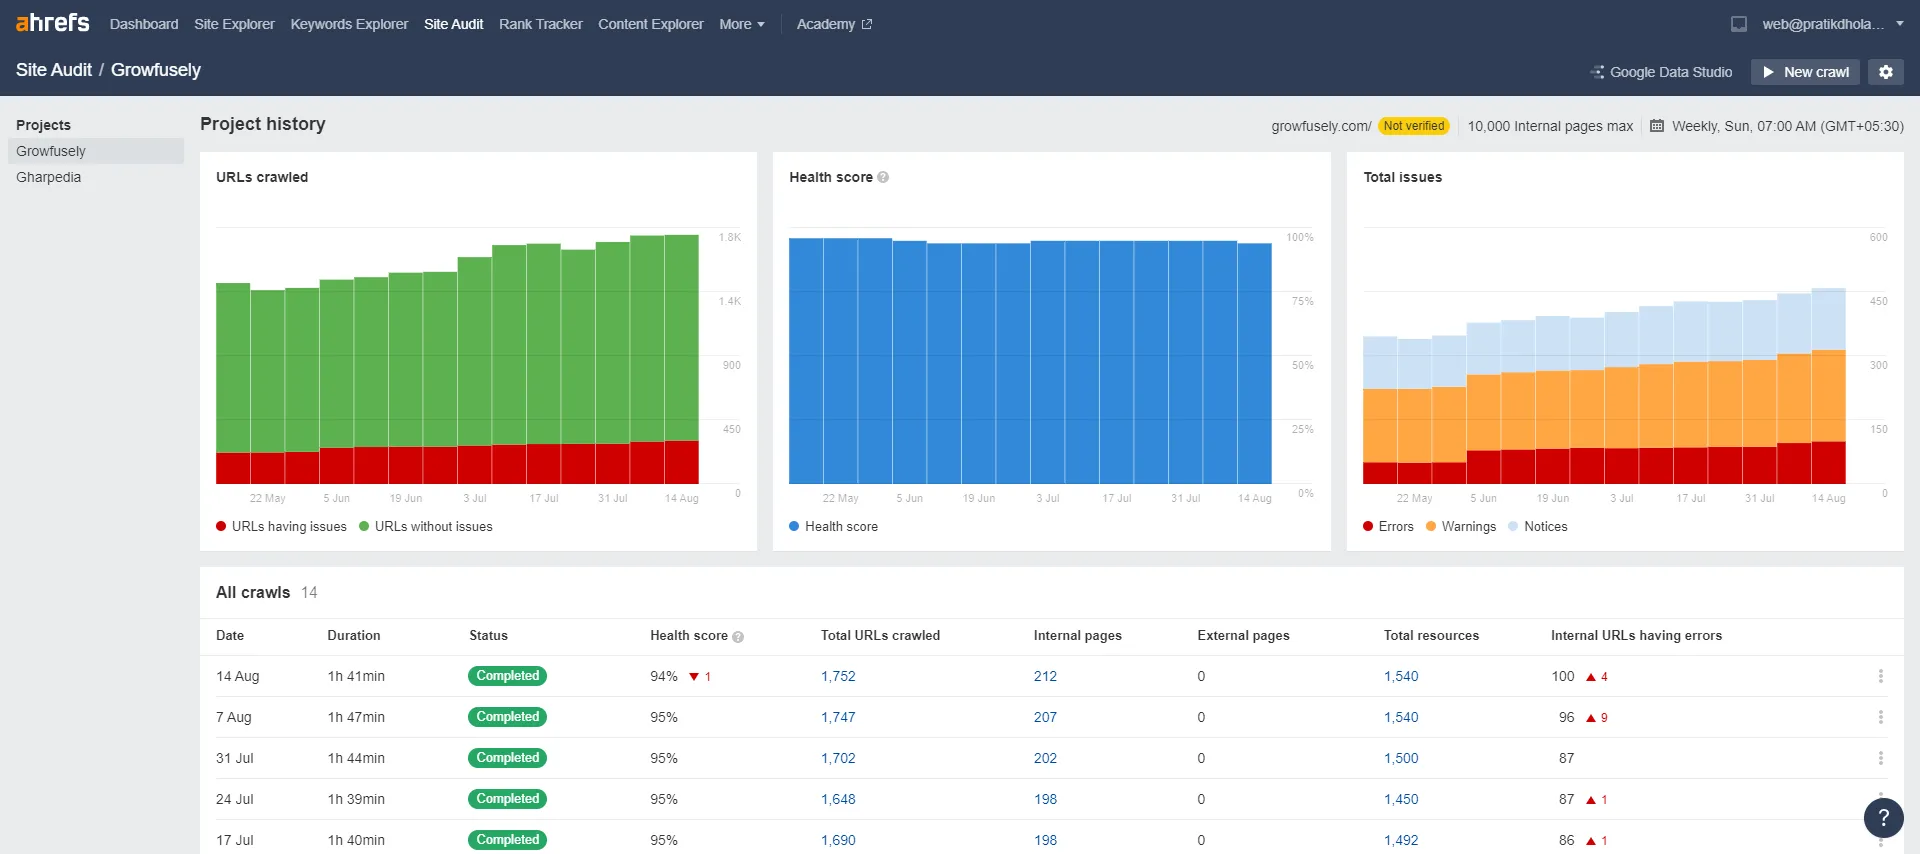The height and width of the screenshot is (854, 1920).
Task: Click Health score column info icon
Action: click(x=738, y=637)
